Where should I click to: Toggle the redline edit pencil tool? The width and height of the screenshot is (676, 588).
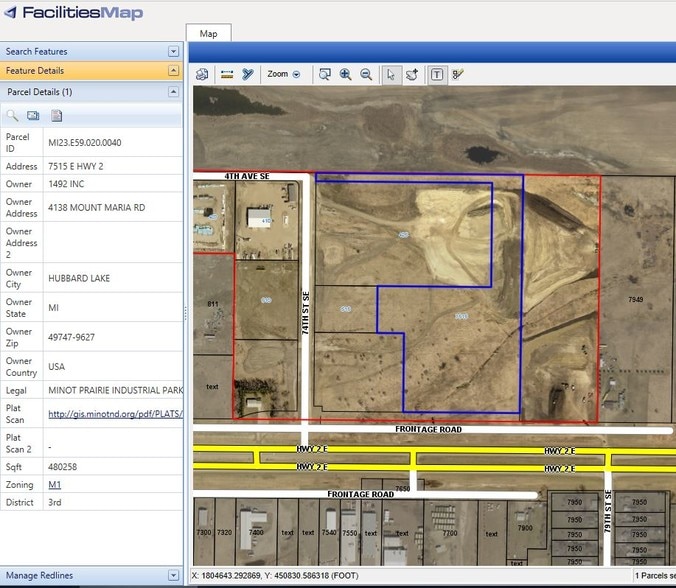coord(458,74)
